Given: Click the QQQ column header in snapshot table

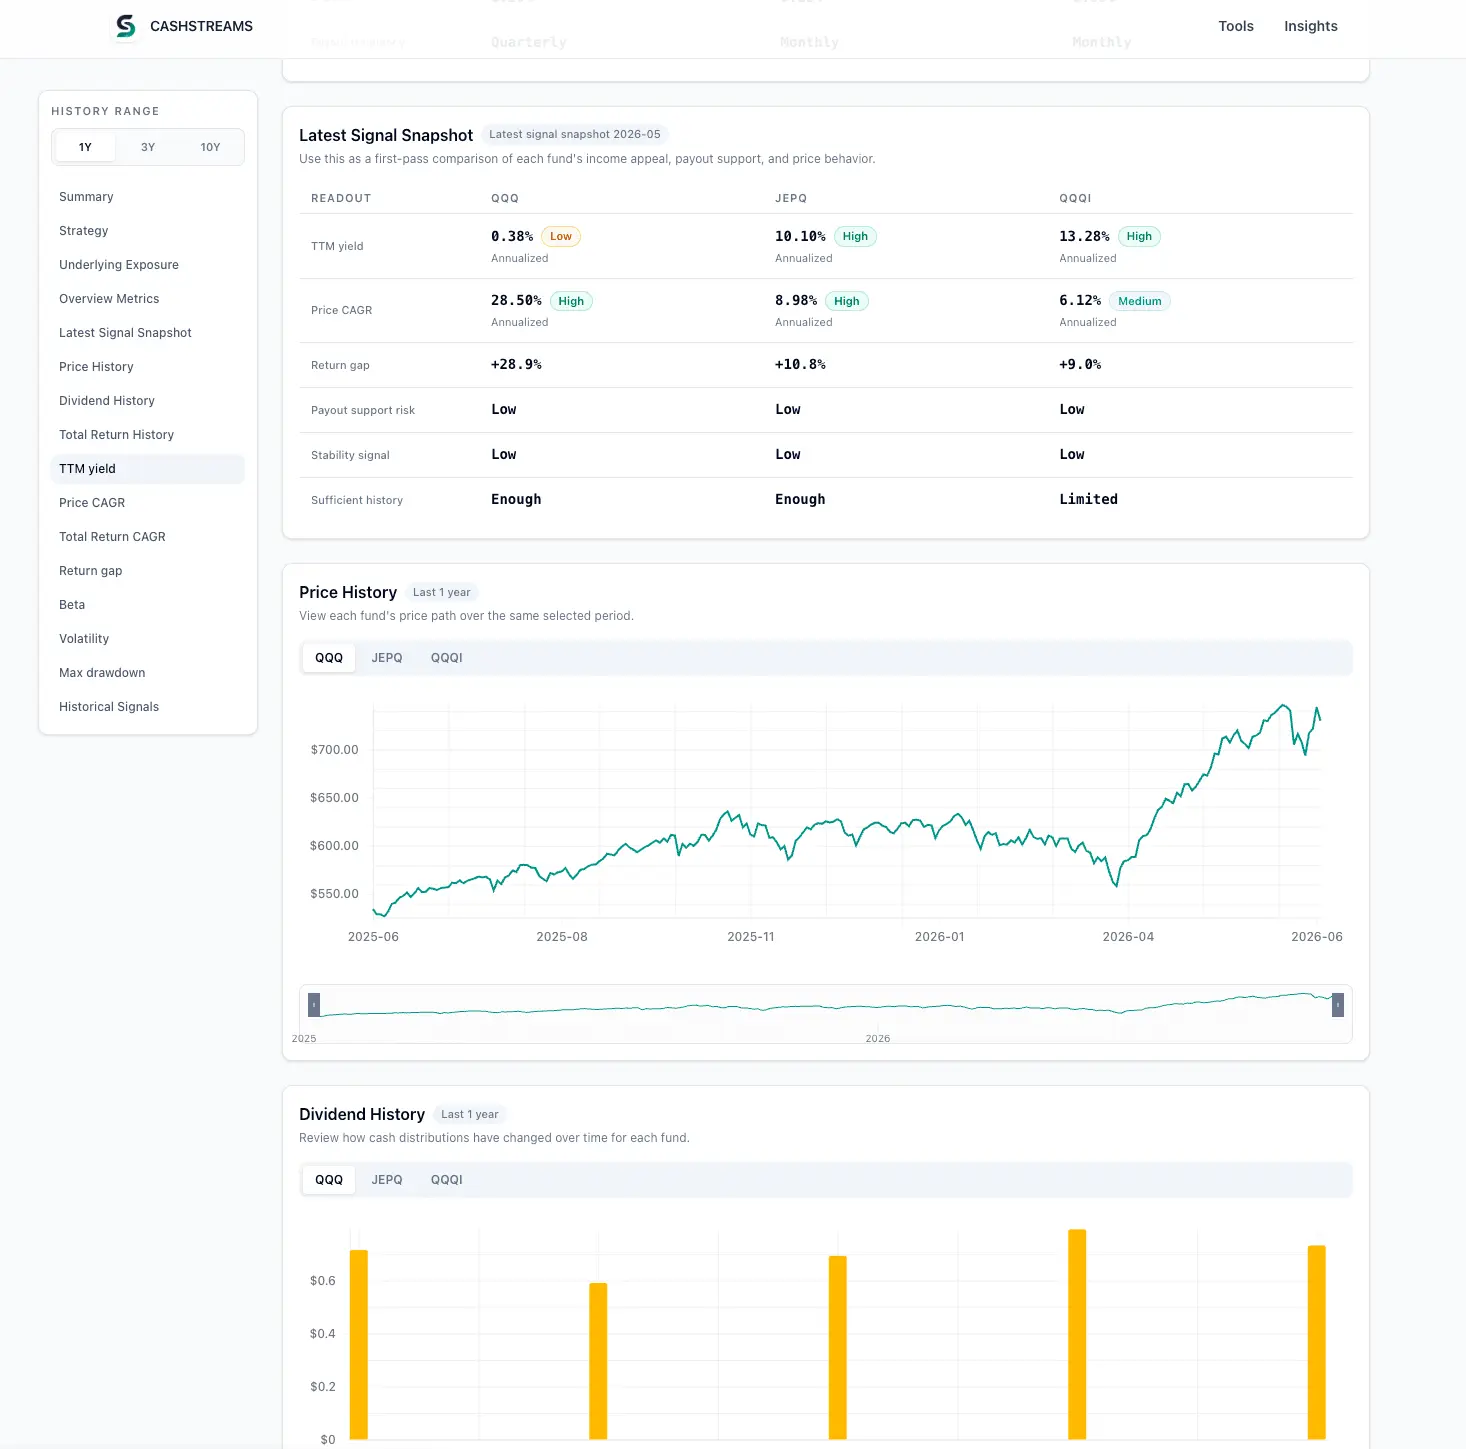Looking at the screenshot, I should point(505,198).
